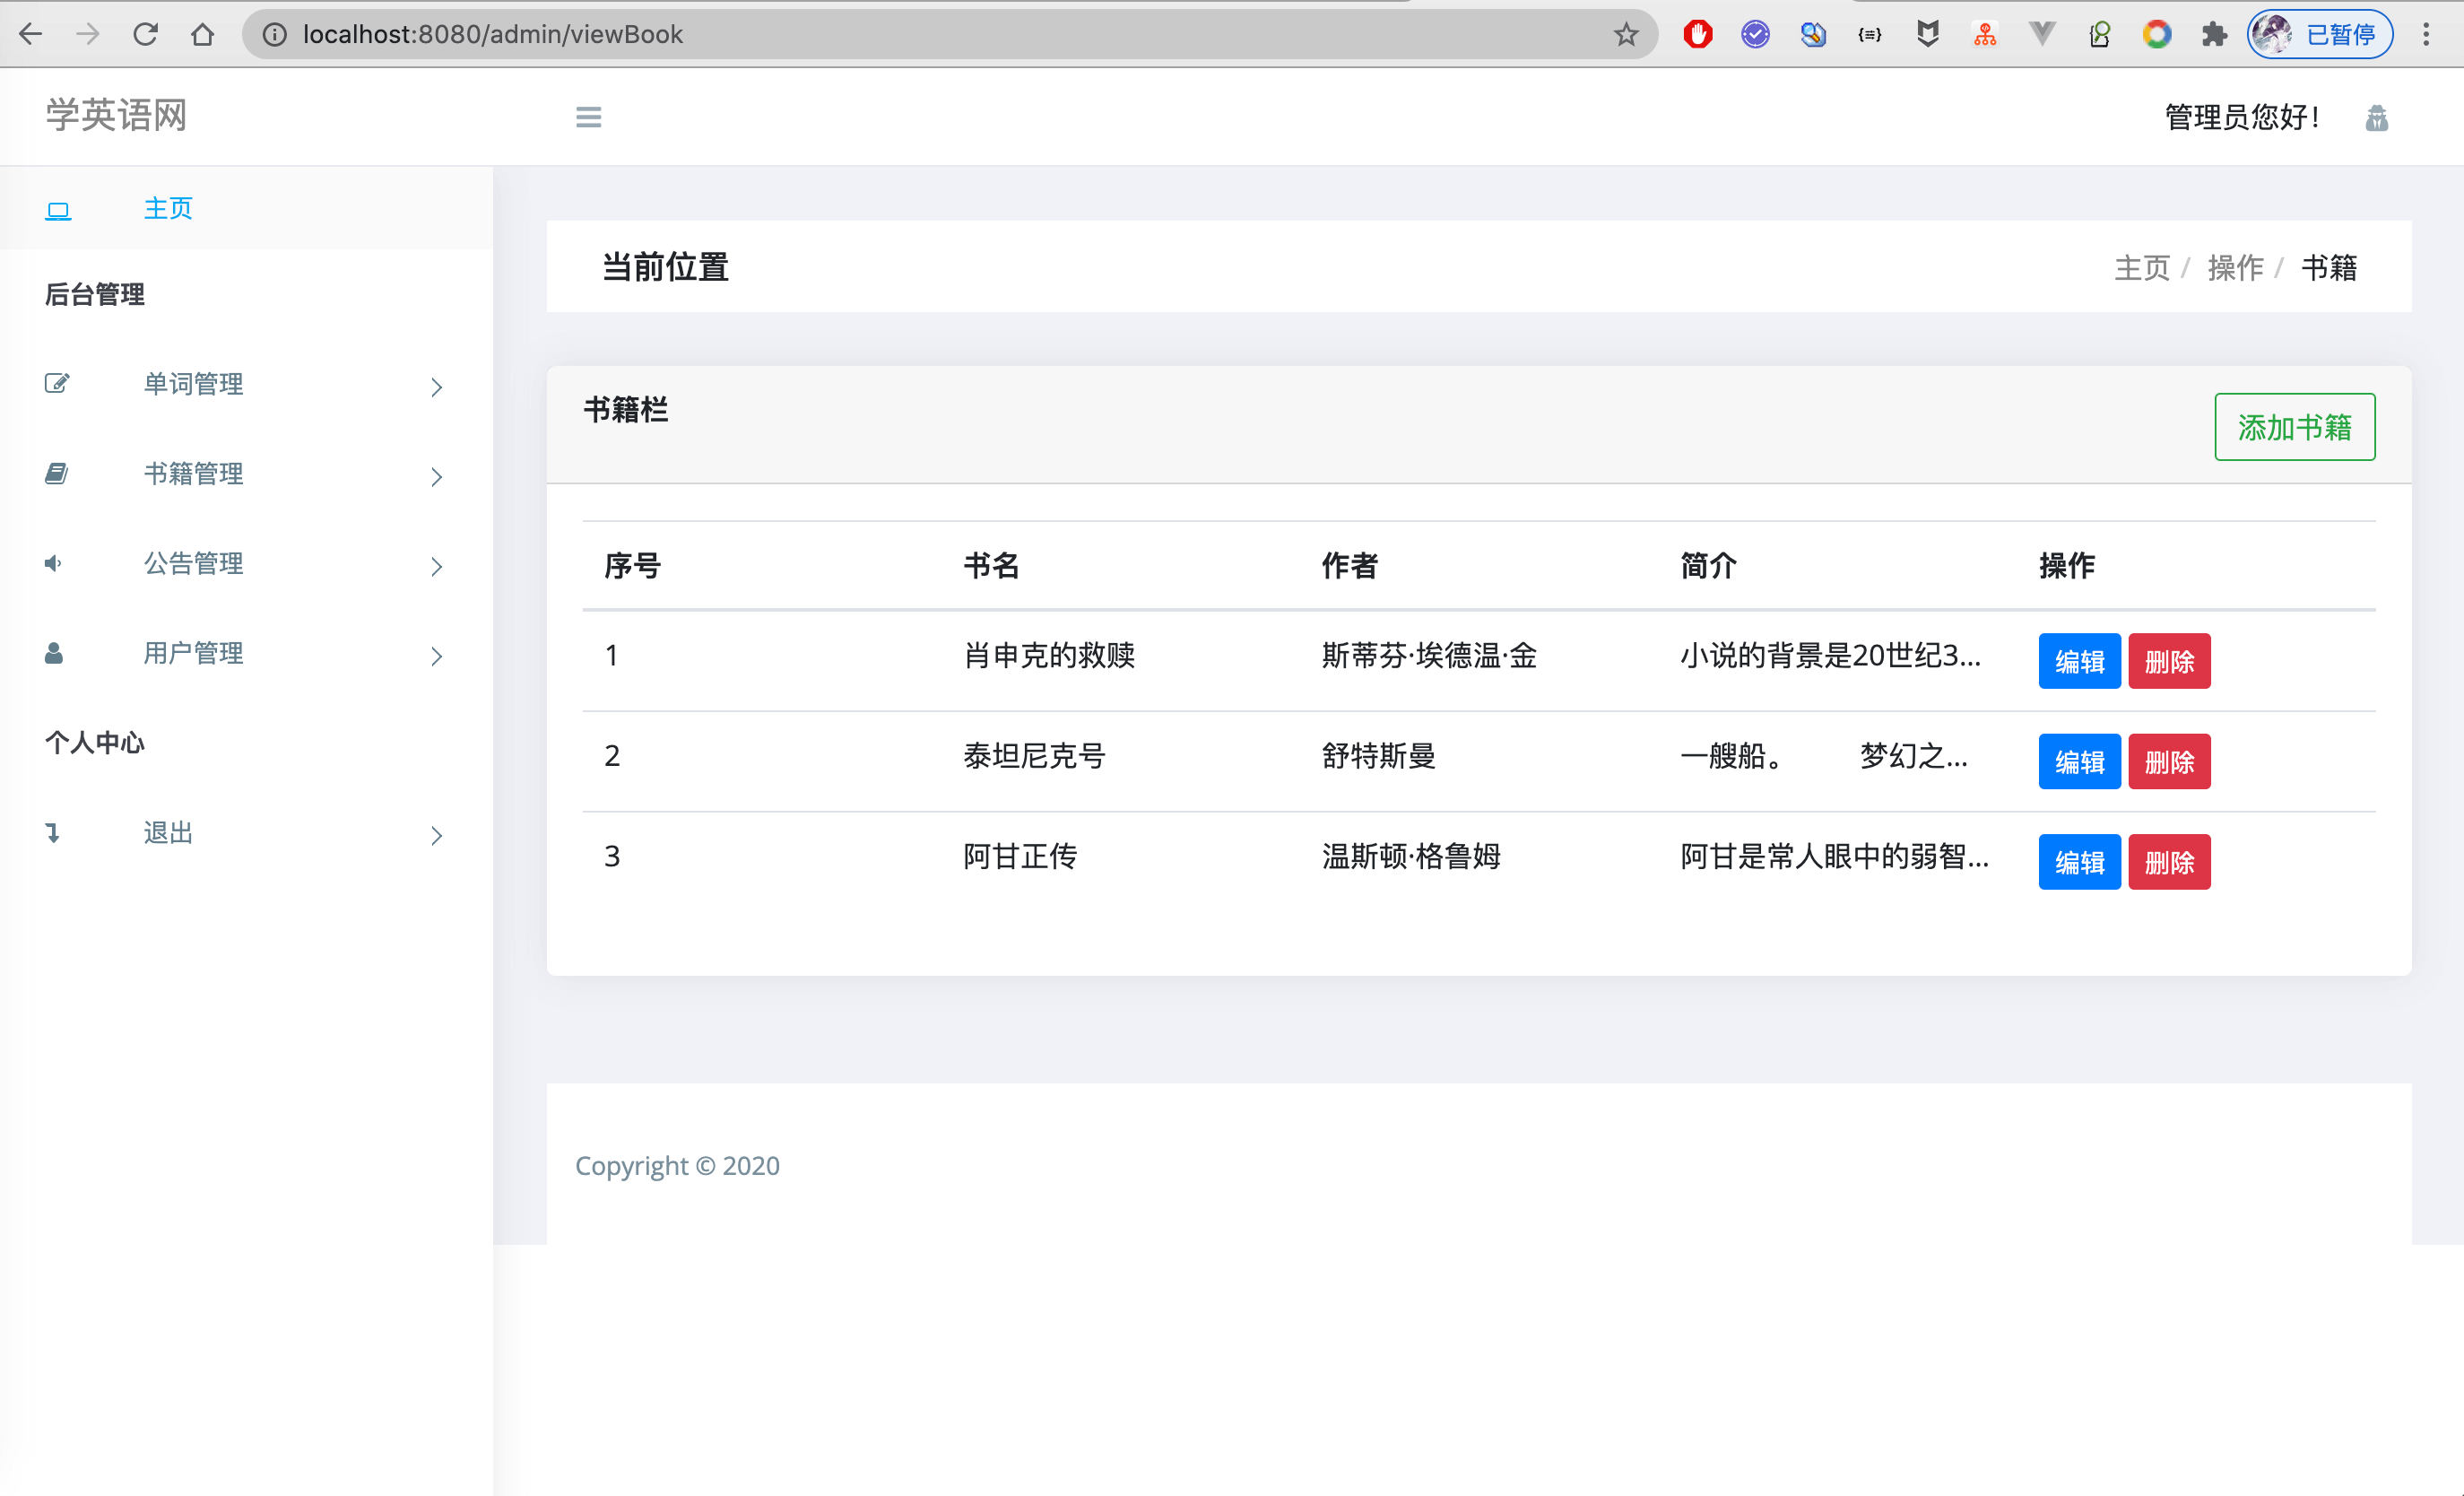Select the 退出 menu entry
This screenshot has height=1496, width=2464.
coord(168,833)
